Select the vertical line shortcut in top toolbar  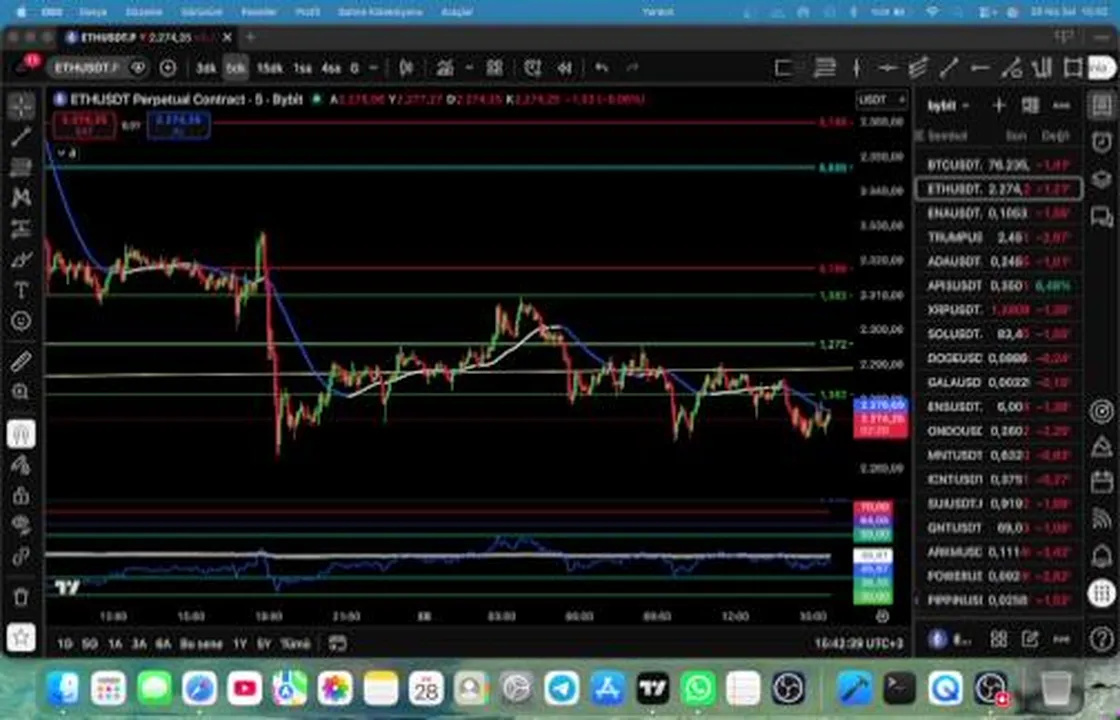click(x=856, y=68)
